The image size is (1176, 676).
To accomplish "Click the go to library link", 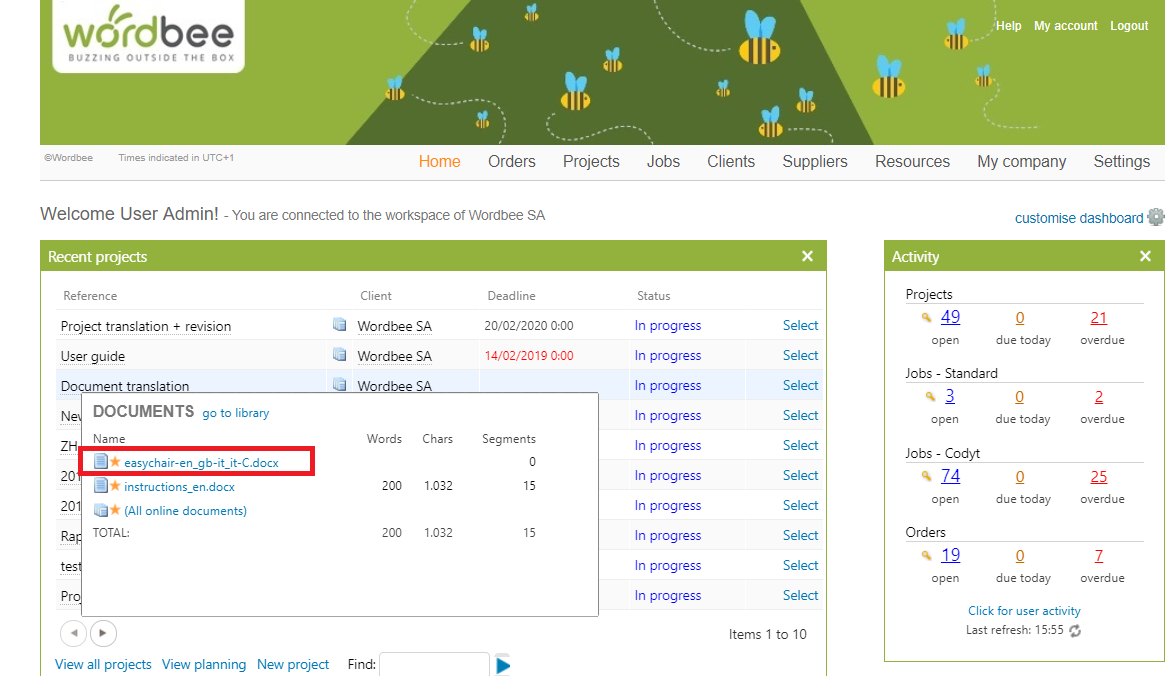I will (x=235, y=413).
